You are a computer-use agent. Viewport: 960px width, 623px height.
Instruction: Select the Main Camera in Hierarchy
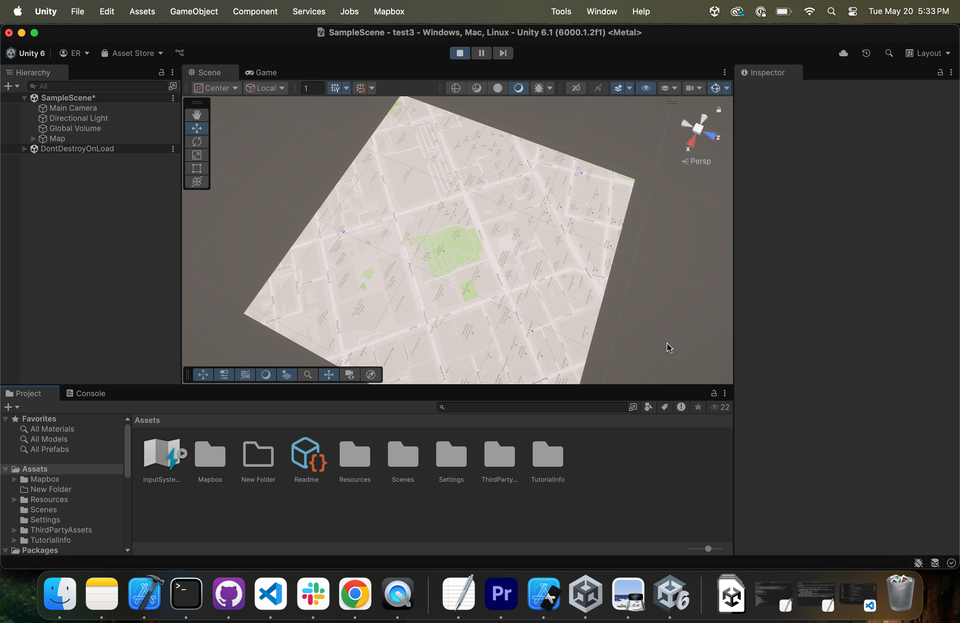coord(72,108)
